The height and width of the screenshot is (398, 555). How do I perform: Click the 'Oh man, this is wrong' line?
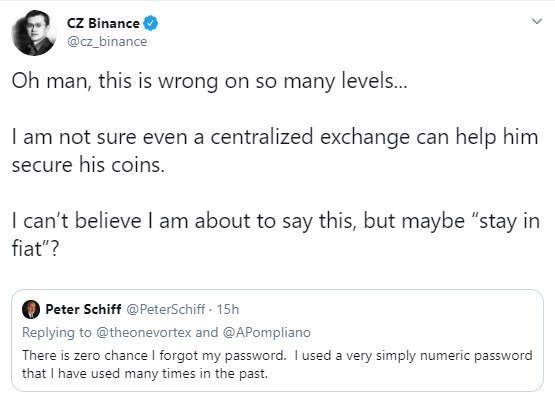pyautogui.click(x=209, y=81)
